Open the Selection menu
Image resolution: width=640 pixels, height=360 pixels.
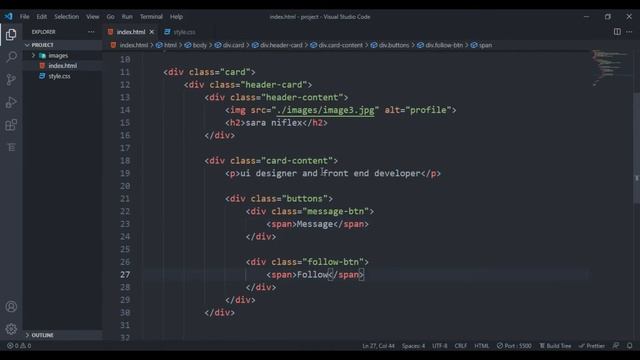[x=67, y=17]
